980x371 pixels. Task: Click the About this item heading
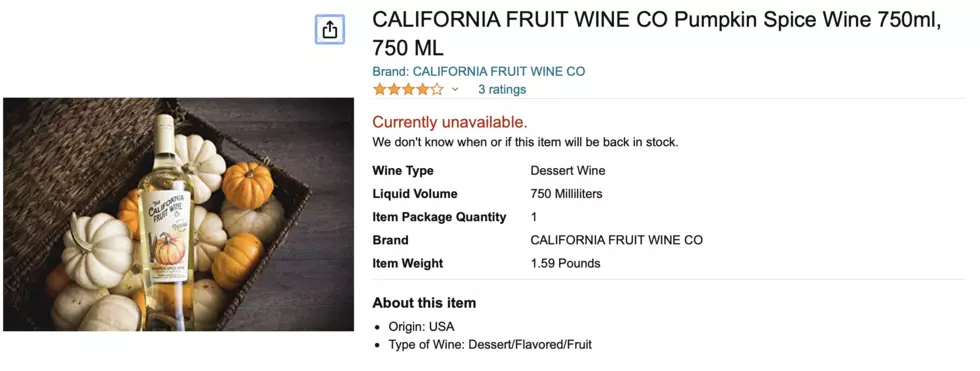click(x=424, y=303)
